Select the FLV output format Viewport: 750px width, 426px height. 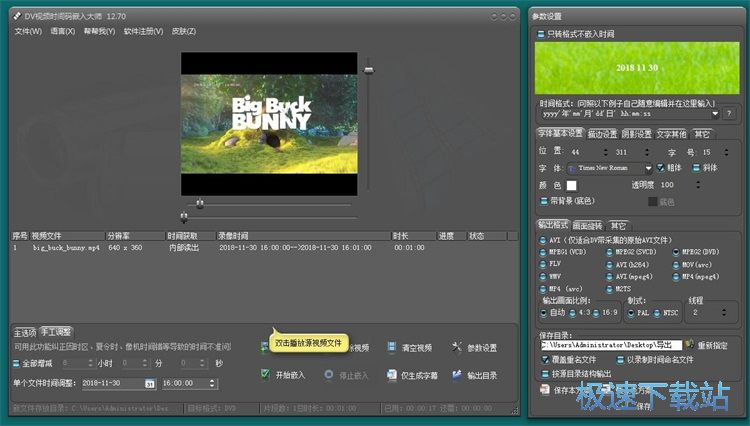point(543,264)
